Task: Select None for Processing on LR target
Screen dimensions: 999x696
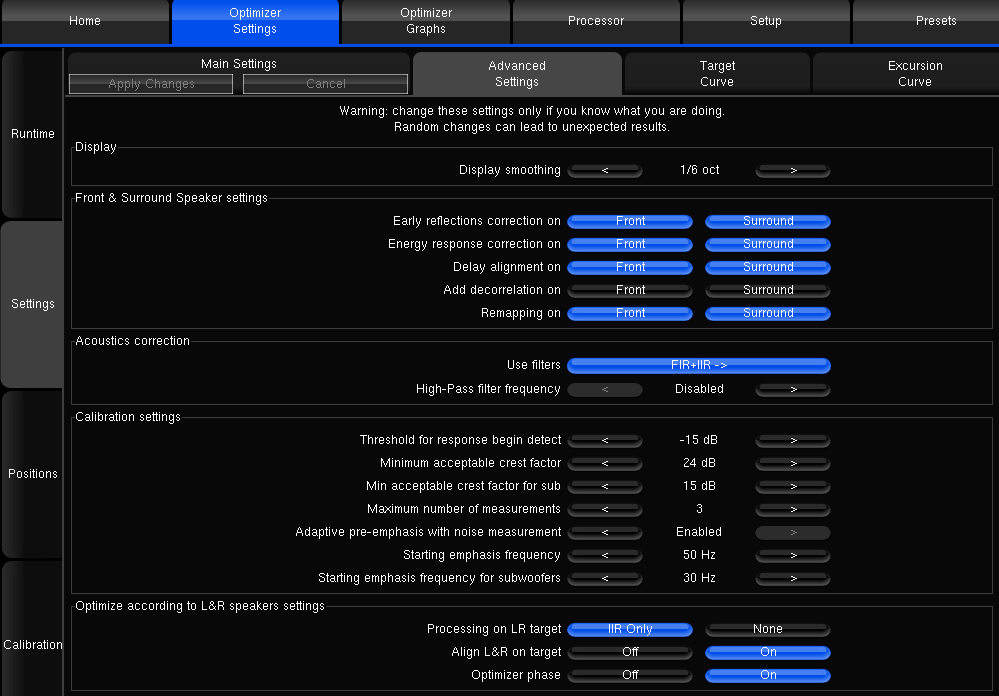Action: [x=768, y=630]
